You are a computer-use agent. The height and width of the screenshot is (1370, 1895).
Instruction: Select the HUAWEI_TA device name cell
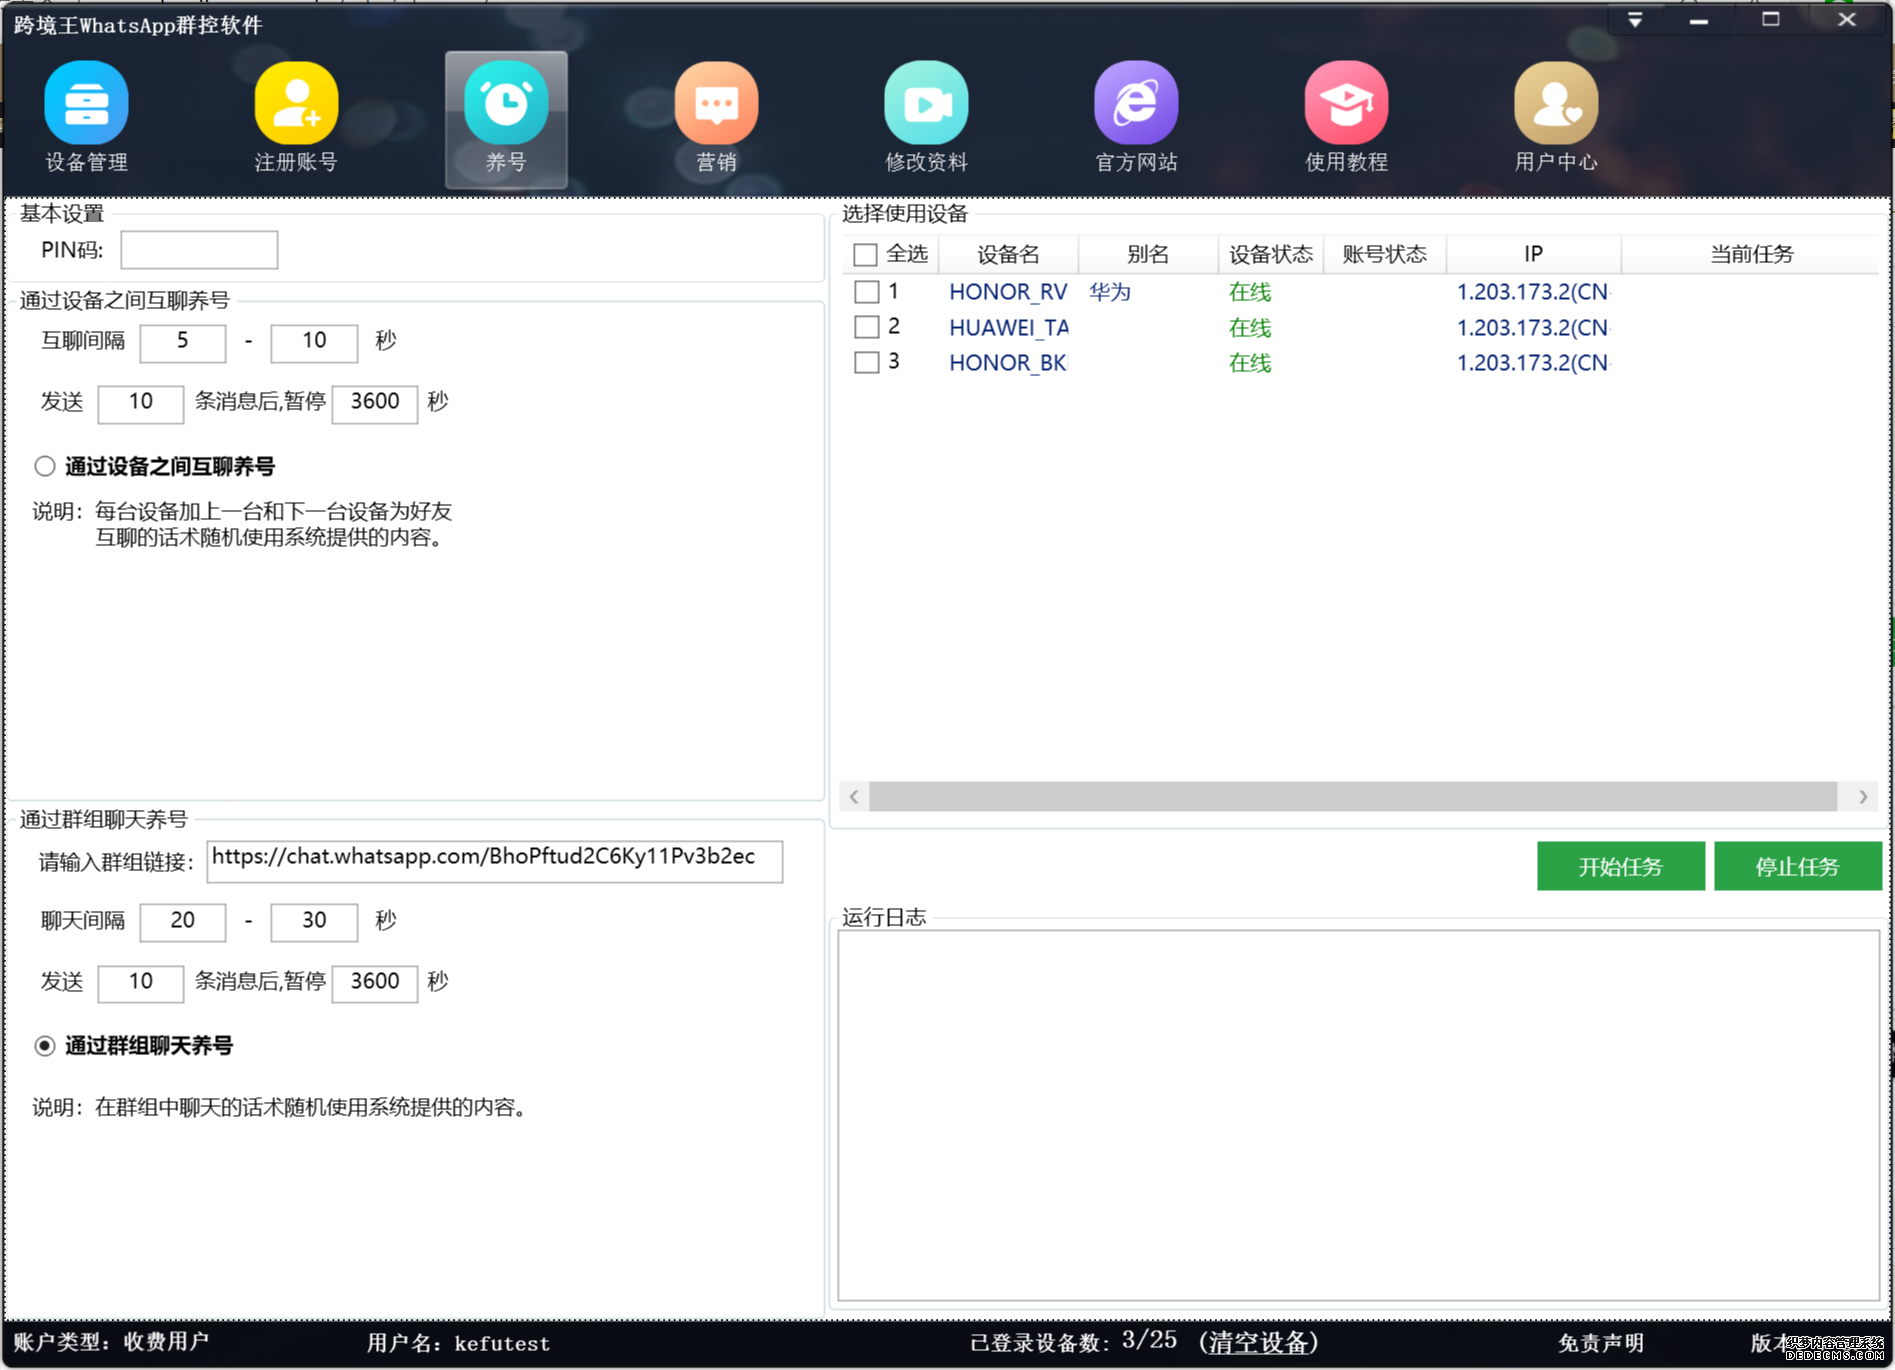(x=1008, y=328)
